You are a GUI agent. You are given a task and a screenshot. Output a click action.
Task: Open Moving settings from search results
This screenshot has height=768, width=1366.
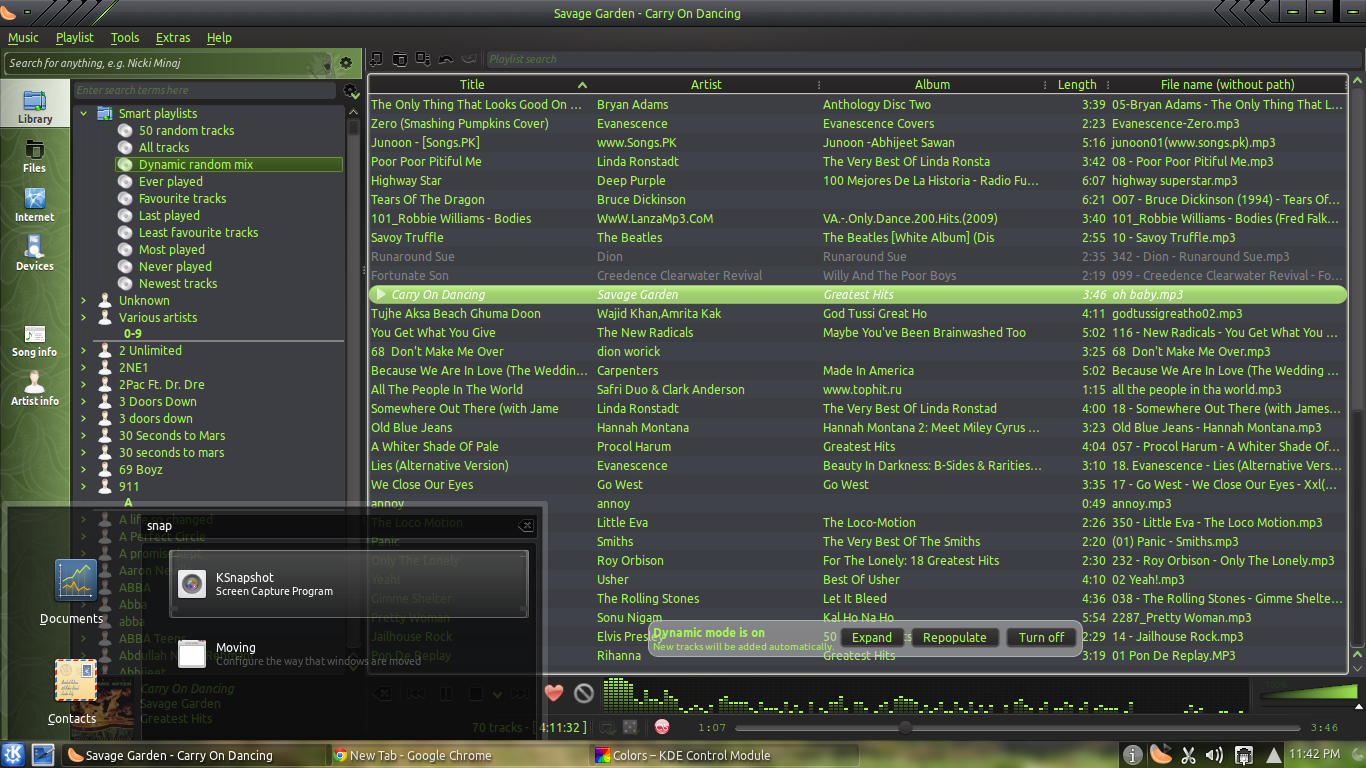point(348,654)
